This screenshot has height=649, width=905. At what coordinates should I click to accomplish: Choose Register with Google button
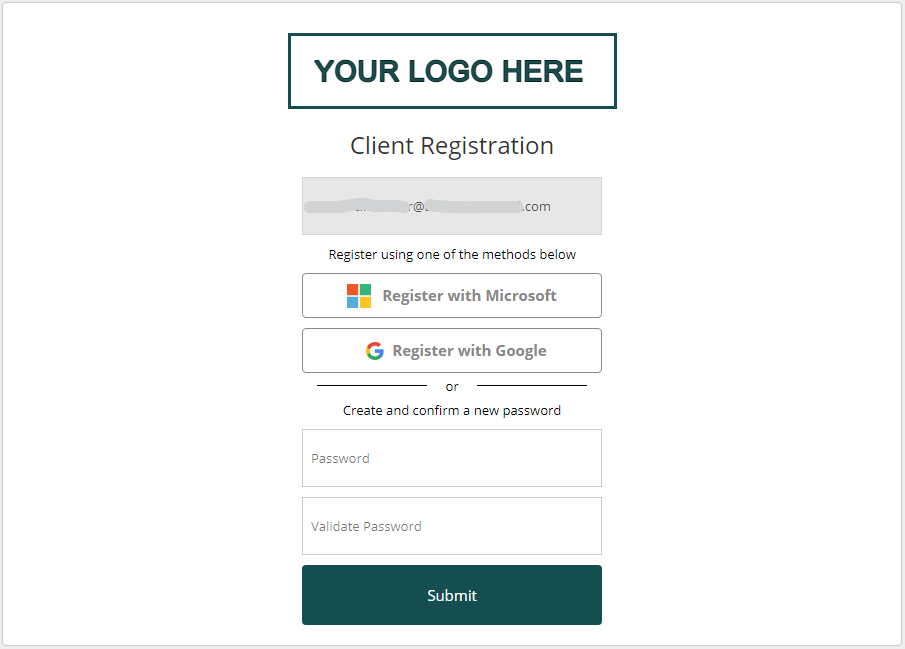(x=452, y=350)
